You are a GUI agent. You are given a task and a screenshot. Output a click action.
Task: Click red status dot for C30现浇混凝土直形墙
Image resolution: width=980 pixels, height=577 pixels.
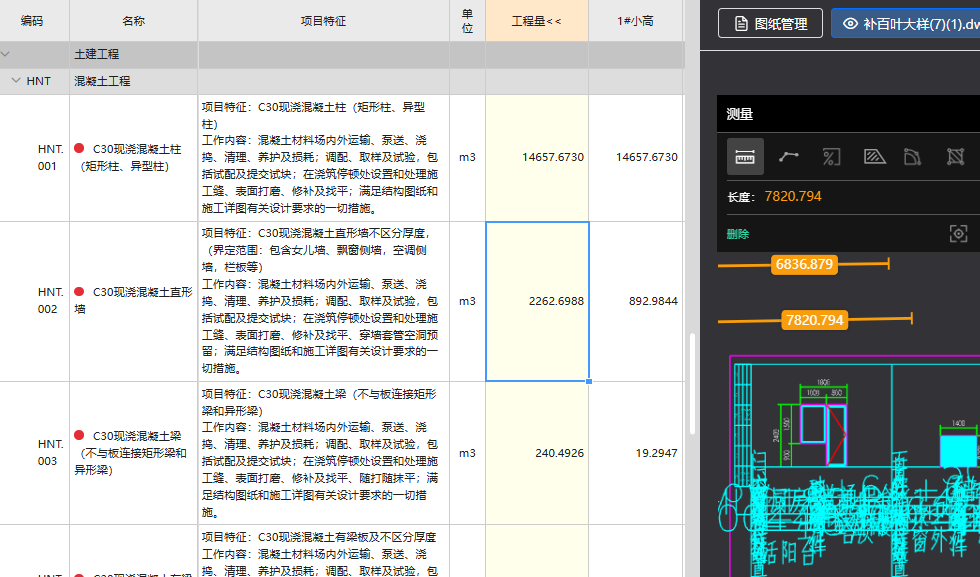click(x=79, y=292)
